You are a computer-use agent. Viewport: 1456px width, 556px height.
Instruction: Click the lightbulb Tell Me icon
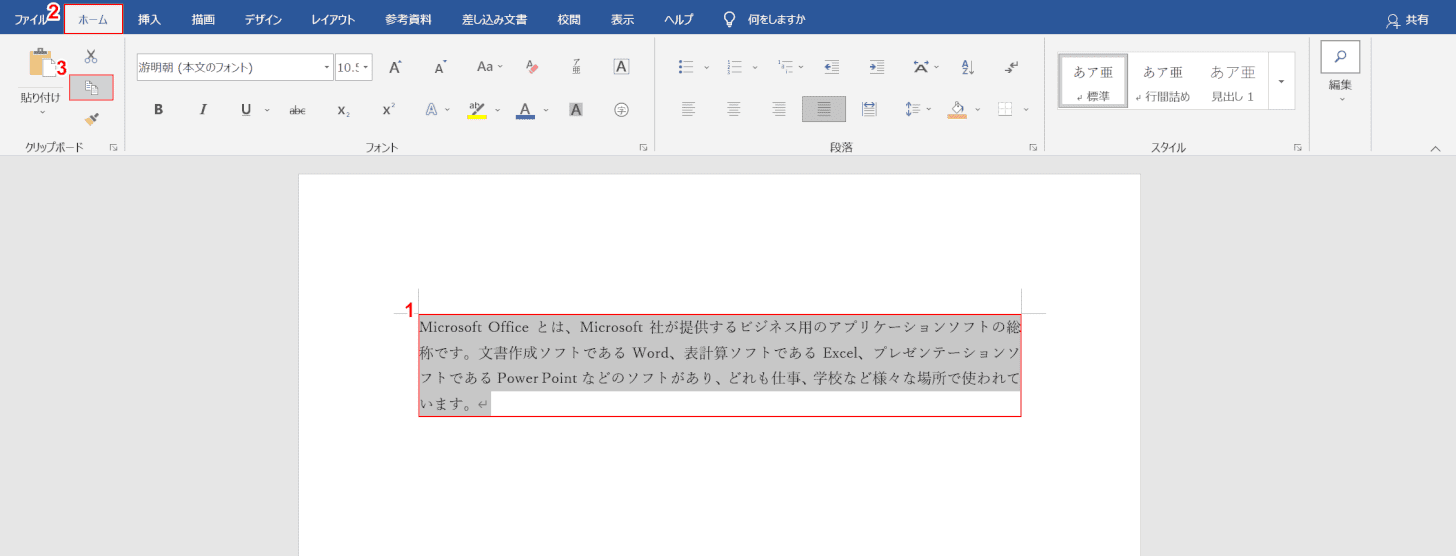729,19
